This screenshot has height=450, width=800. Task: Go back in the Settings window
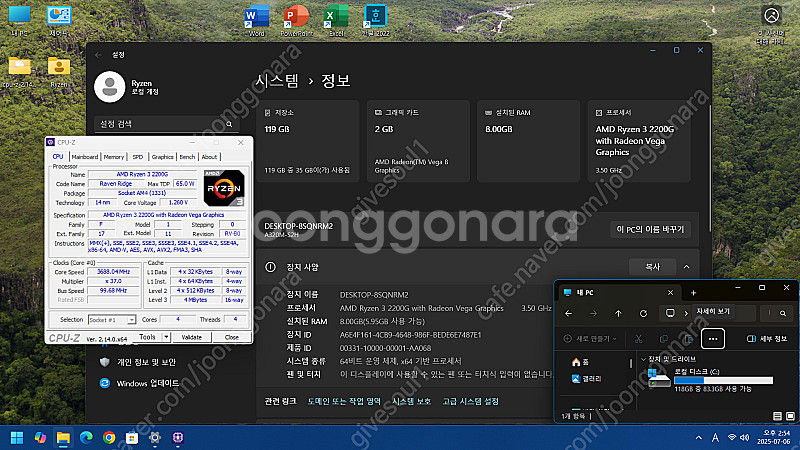click(x=98, y=55)
